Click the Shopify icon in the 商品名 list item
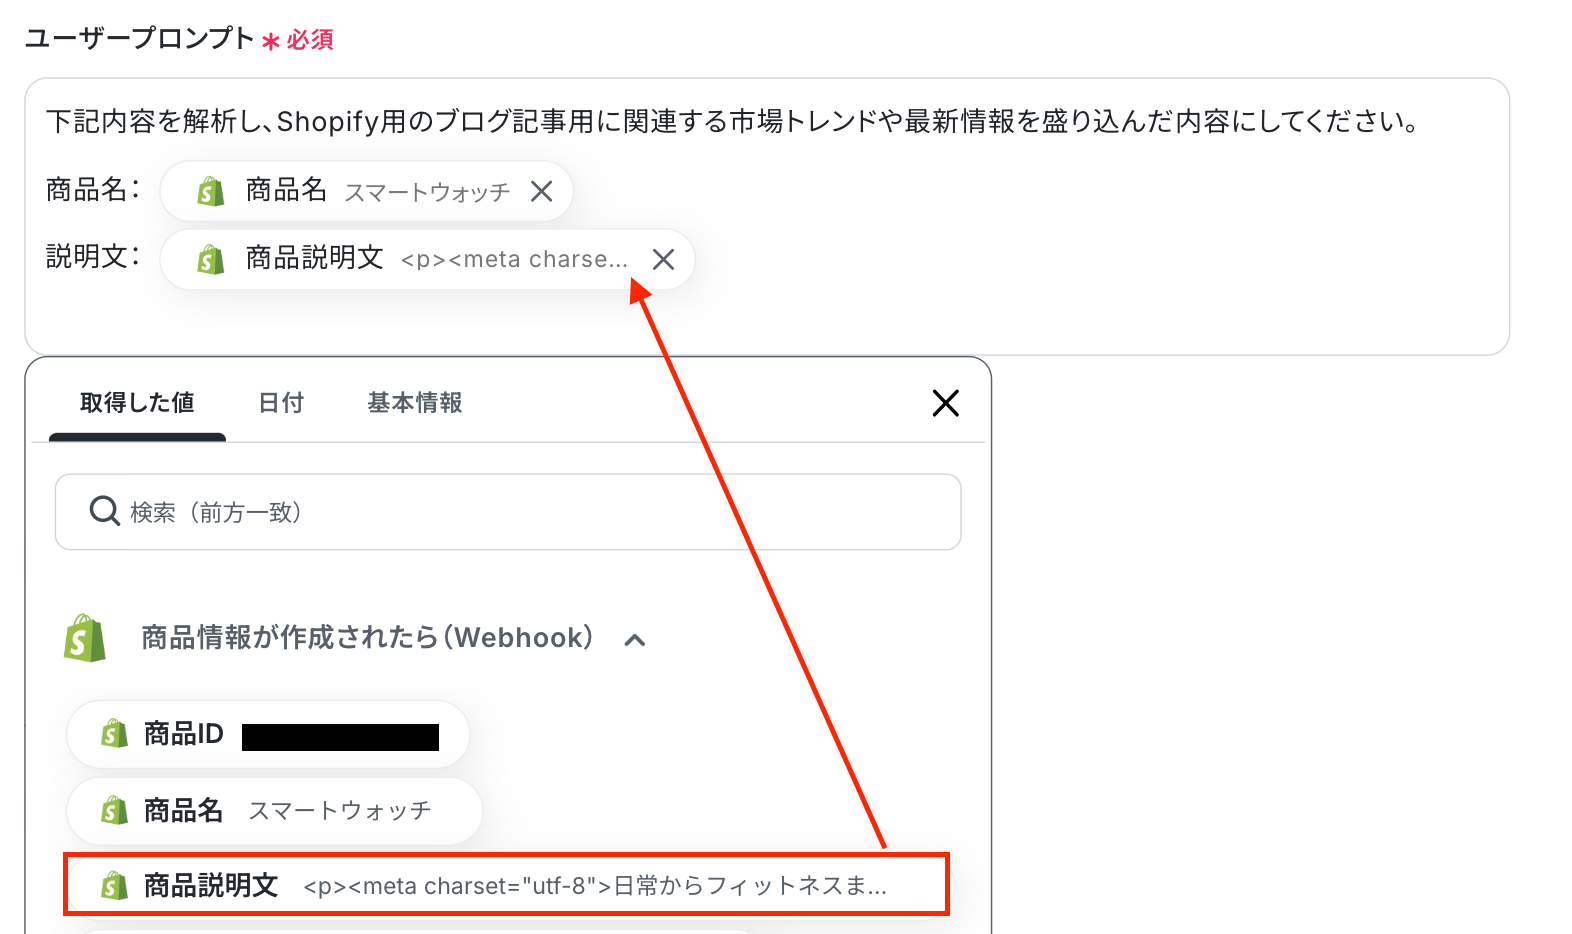The height and width of the screenshot is (934, 1572). coord(114,810)
